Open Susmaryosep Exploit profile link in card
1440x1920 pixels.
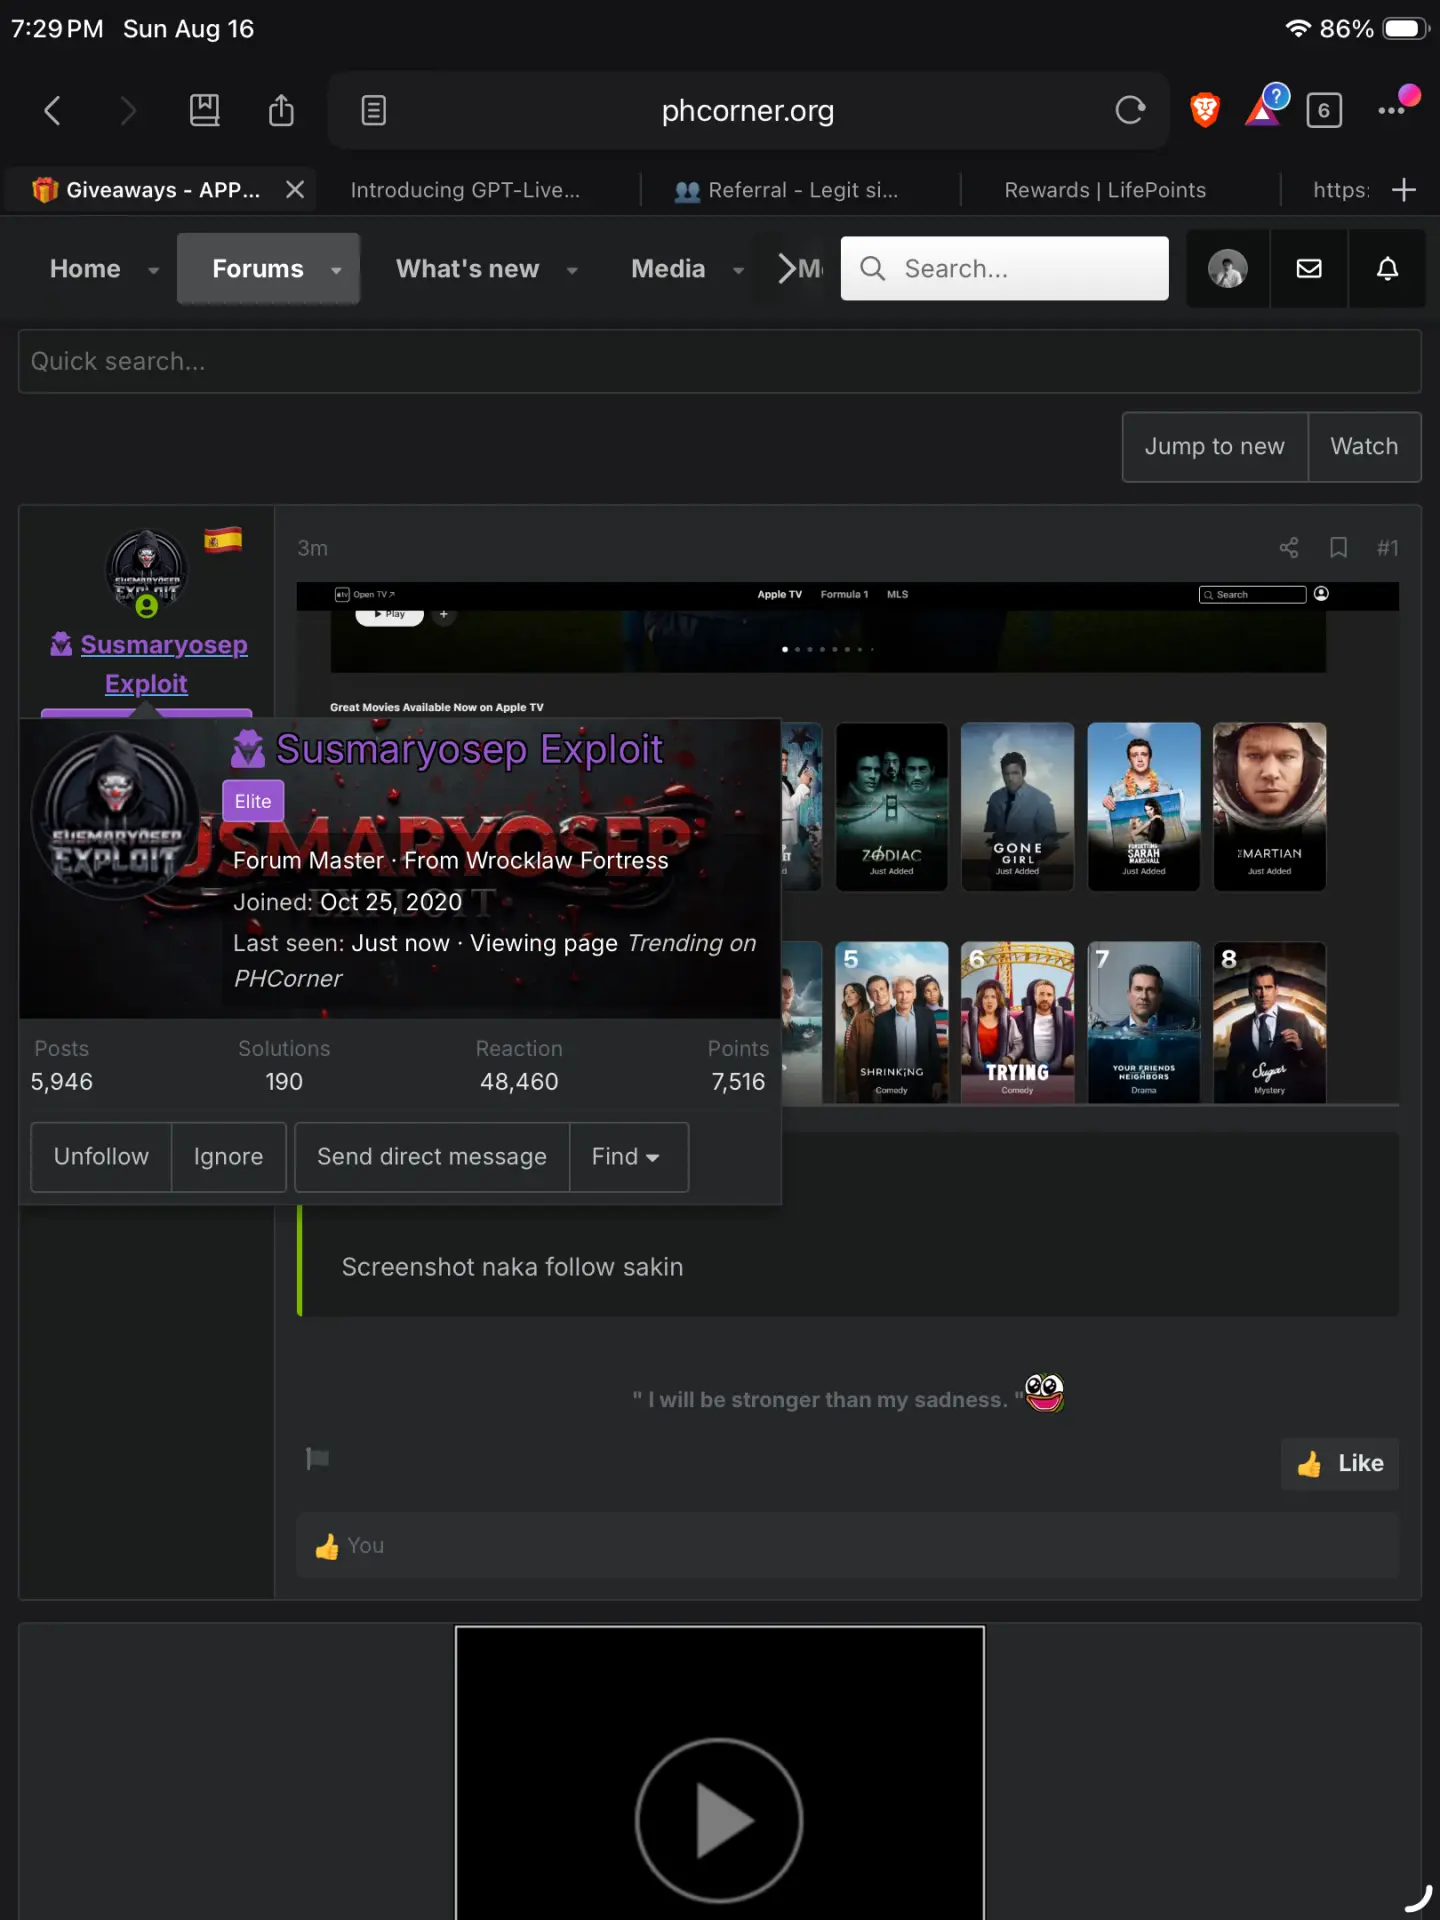point(469,749)
